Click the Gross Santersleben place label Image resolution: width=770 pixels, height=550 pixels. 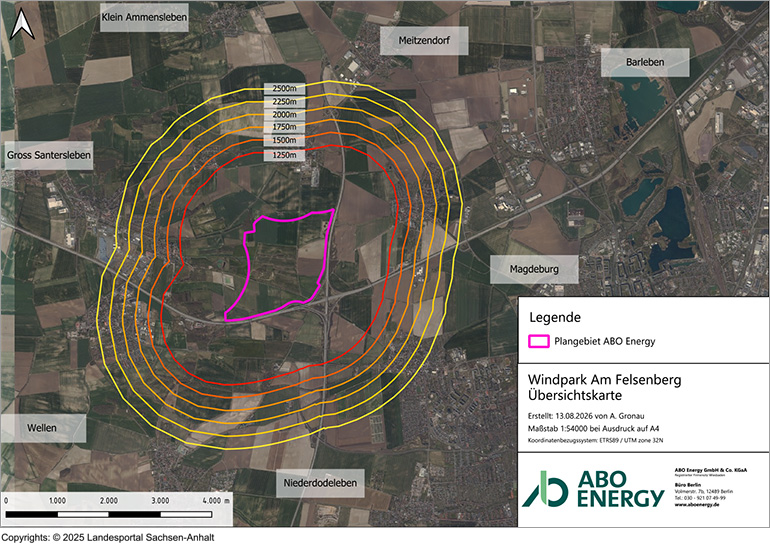[49, 155]
